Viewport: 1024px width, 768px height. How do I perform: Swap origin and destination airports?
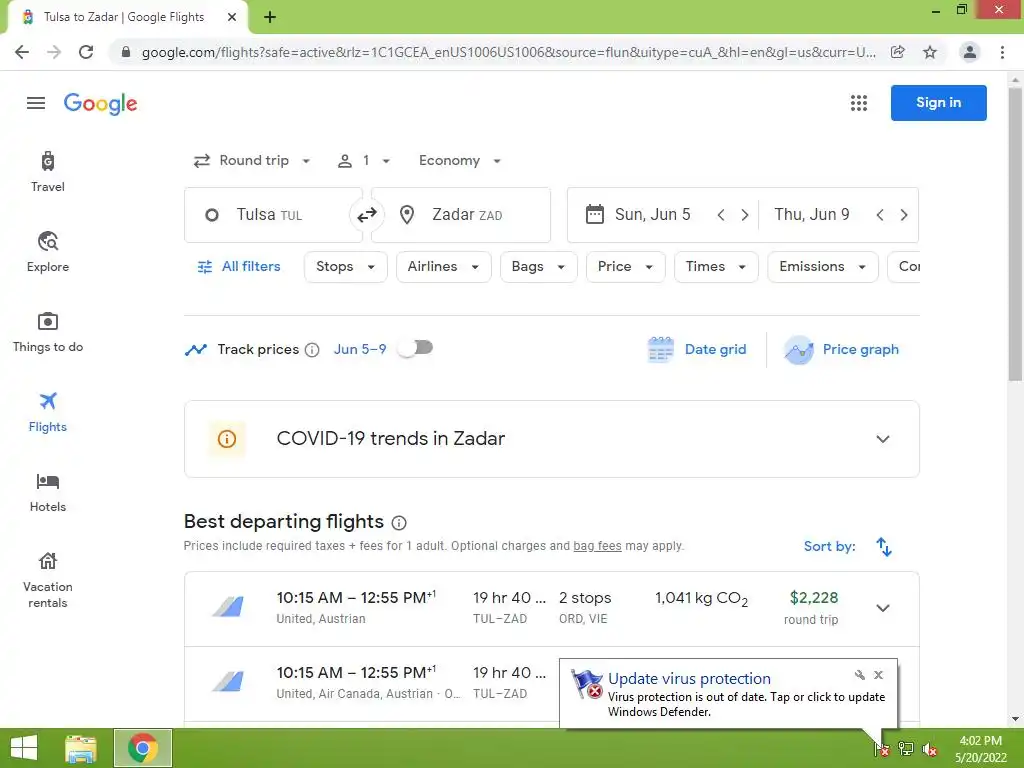tap(366, 215)
